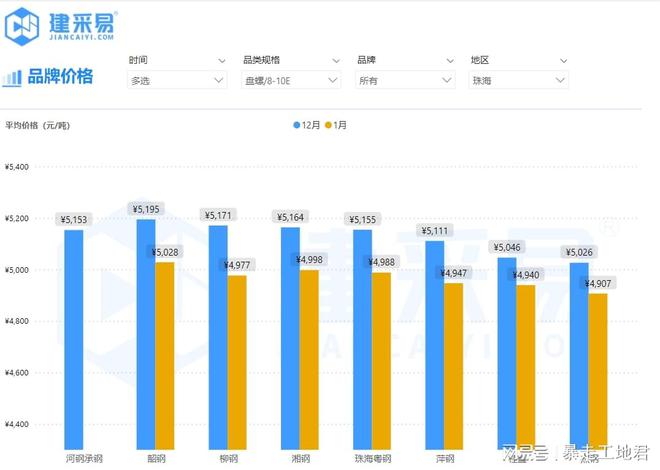Open the 所有 brand dropdown
The width and height of the screenshot is (660, 470).
[405, 80]
